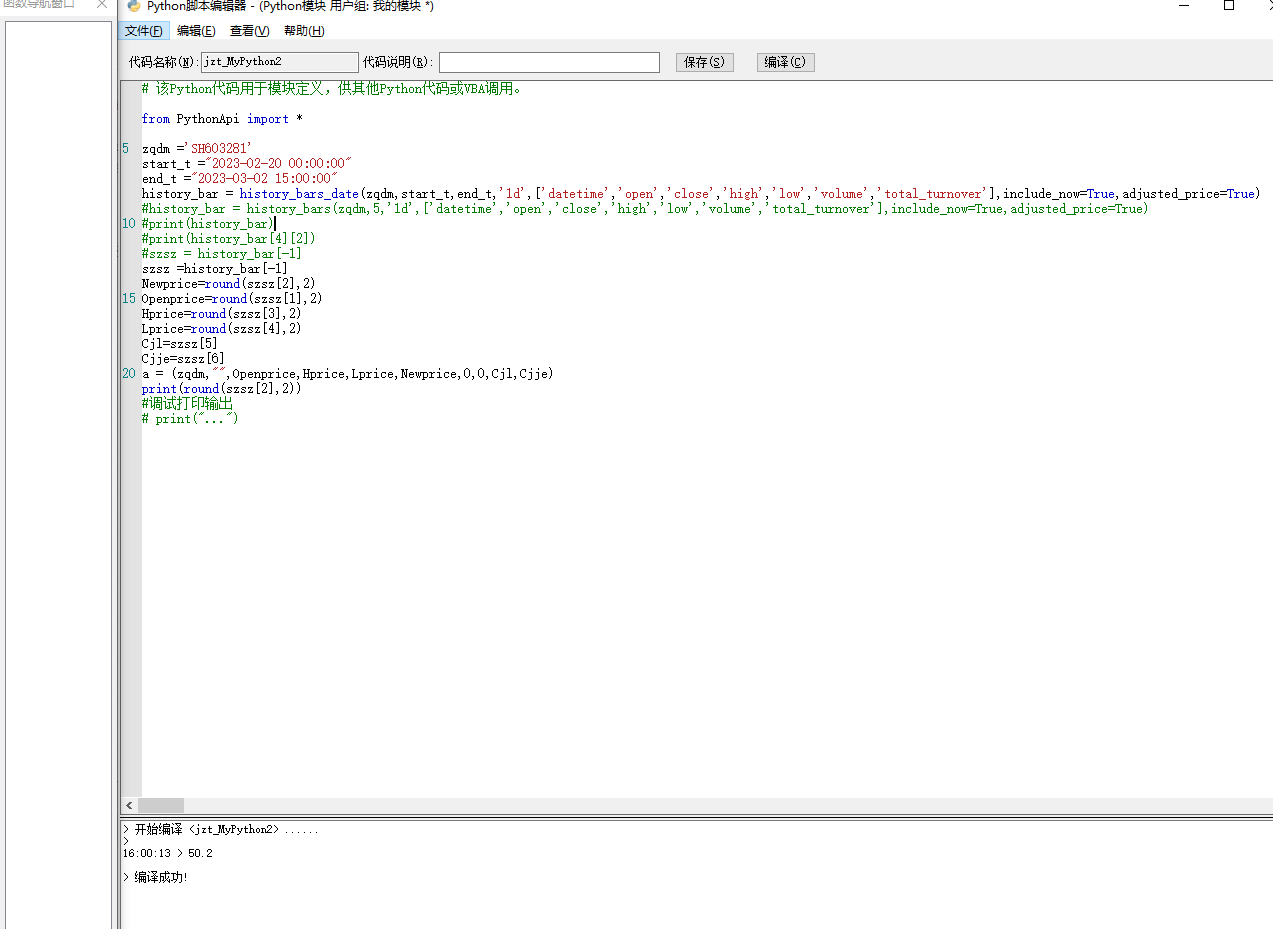Viewport: 1273px width, 929px height.
Task: Click the Hprice=round(szsz[3],2) line
Action: (221, 314)
